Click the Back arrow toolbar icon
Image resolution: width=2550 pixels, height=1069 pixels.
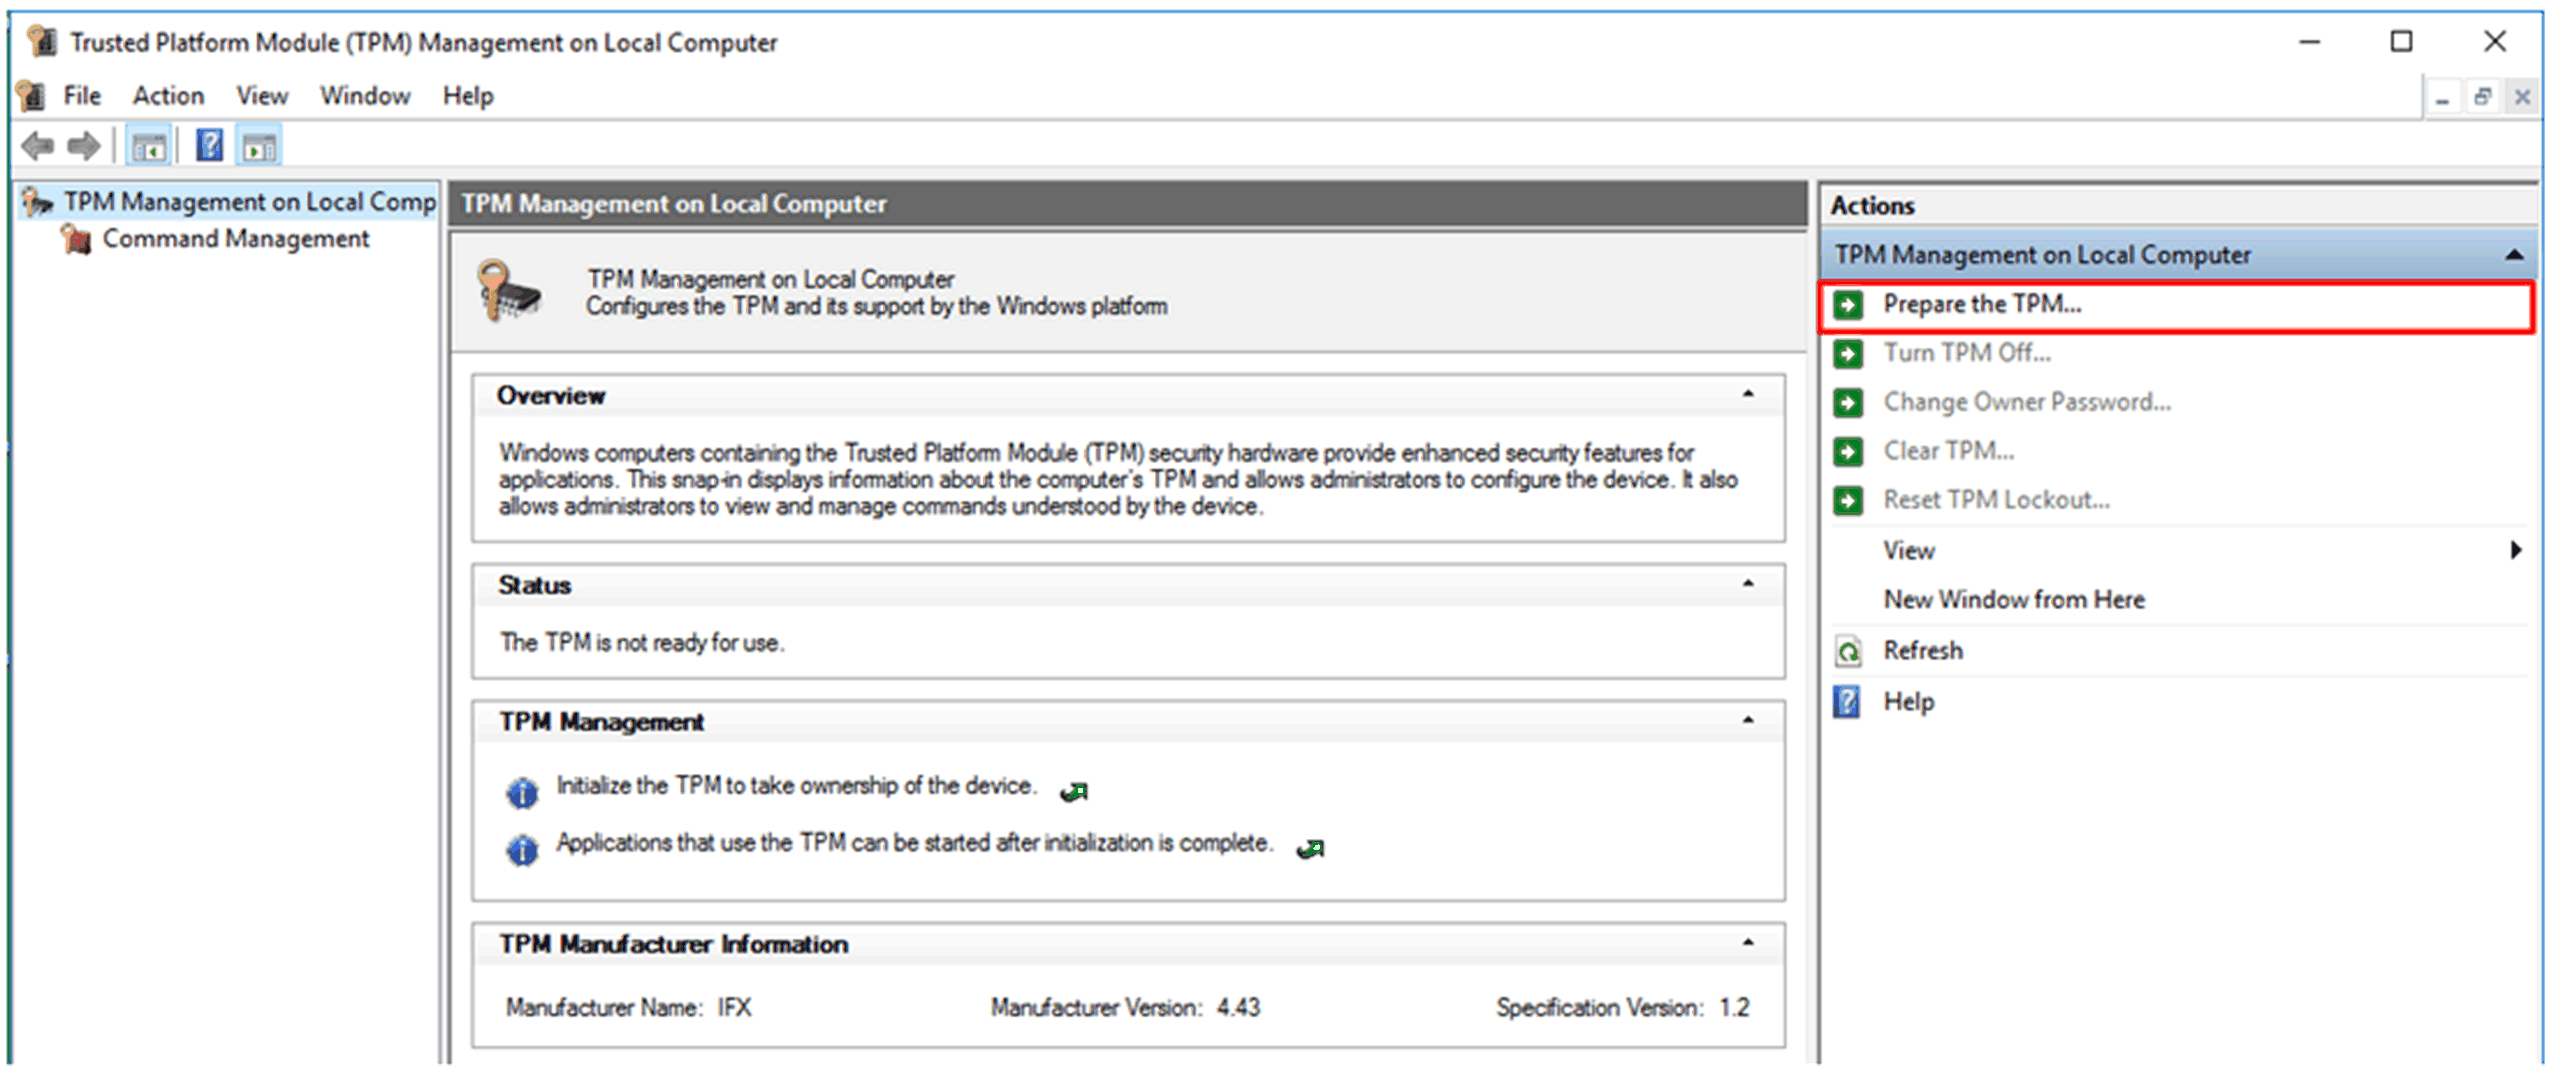pos(37,147)
